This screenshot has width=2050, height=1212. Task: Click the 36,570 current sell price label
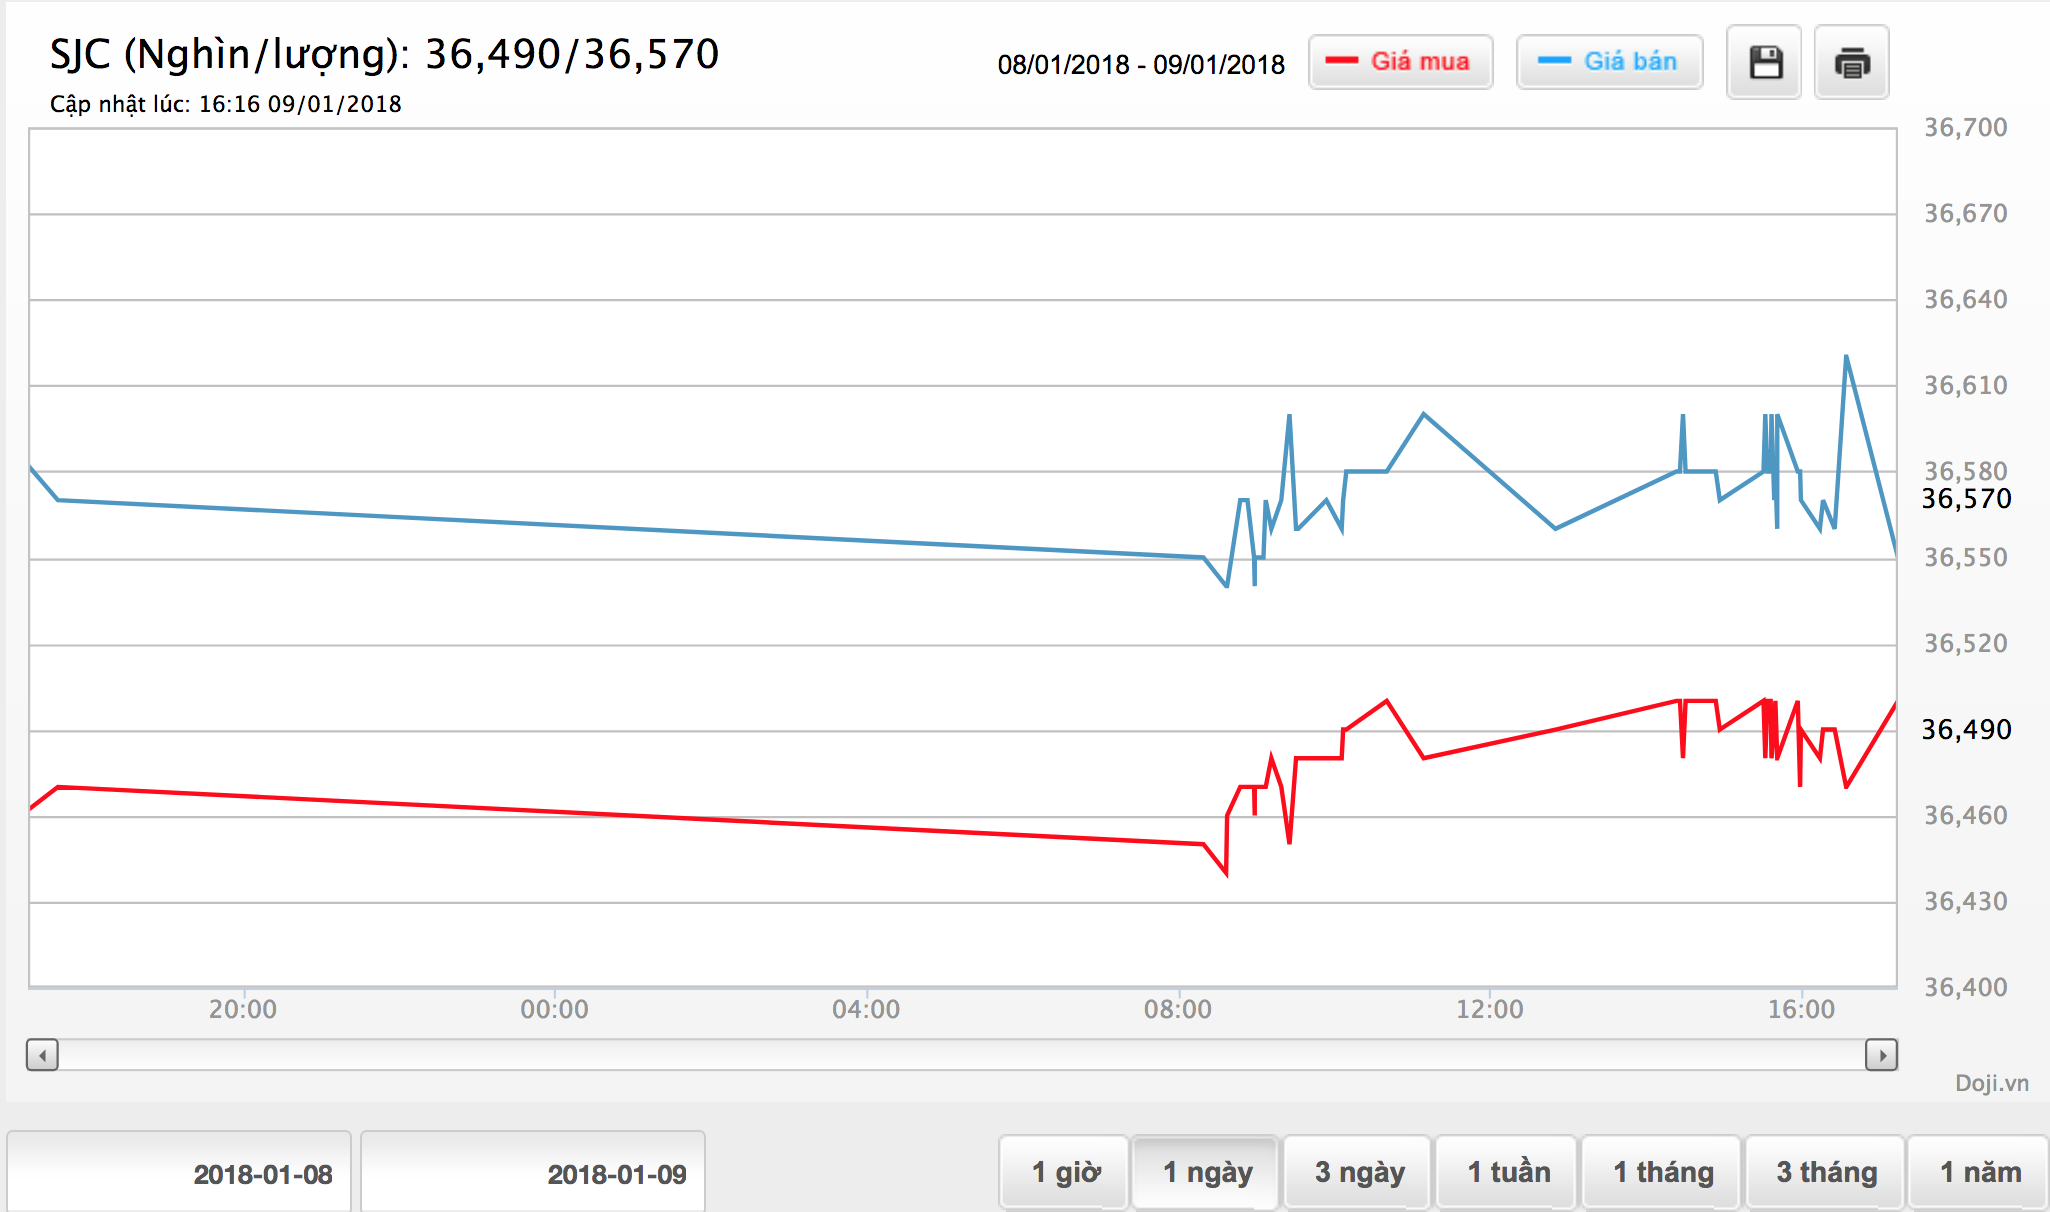coord(1966,499)
